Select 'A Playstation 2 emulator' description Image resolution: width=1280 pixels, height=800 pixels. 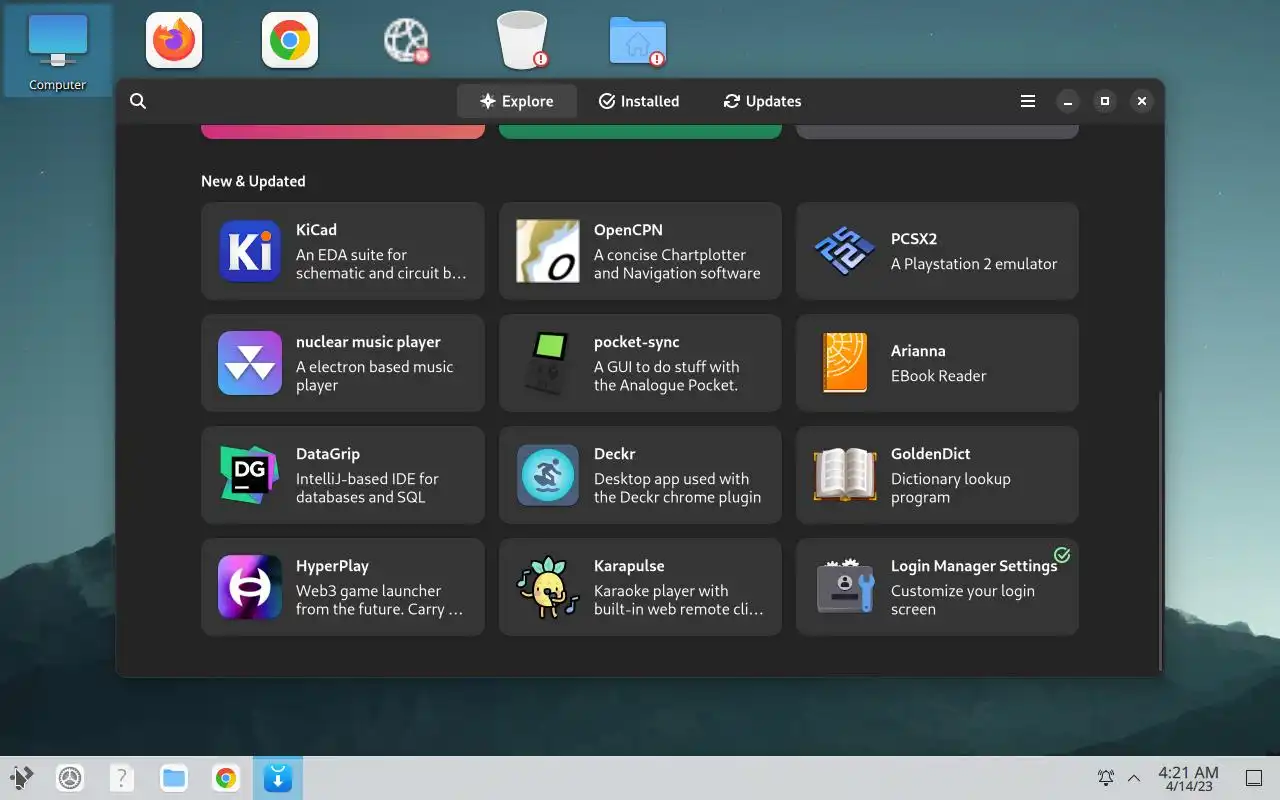click(974, 264)
